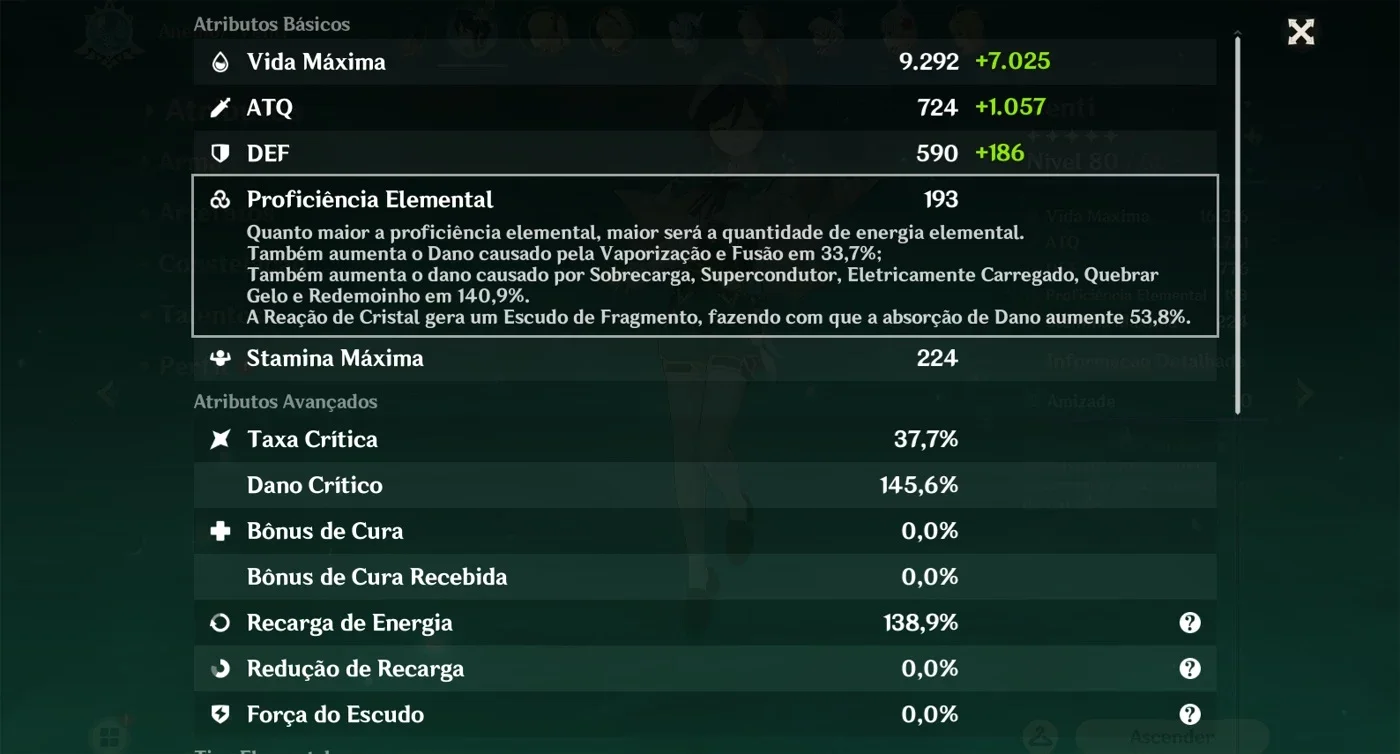Screen dimensions: 1400x754
Task: Open help for Força do Escudo
Action: pyautogui.click(x=1189, y=715)
